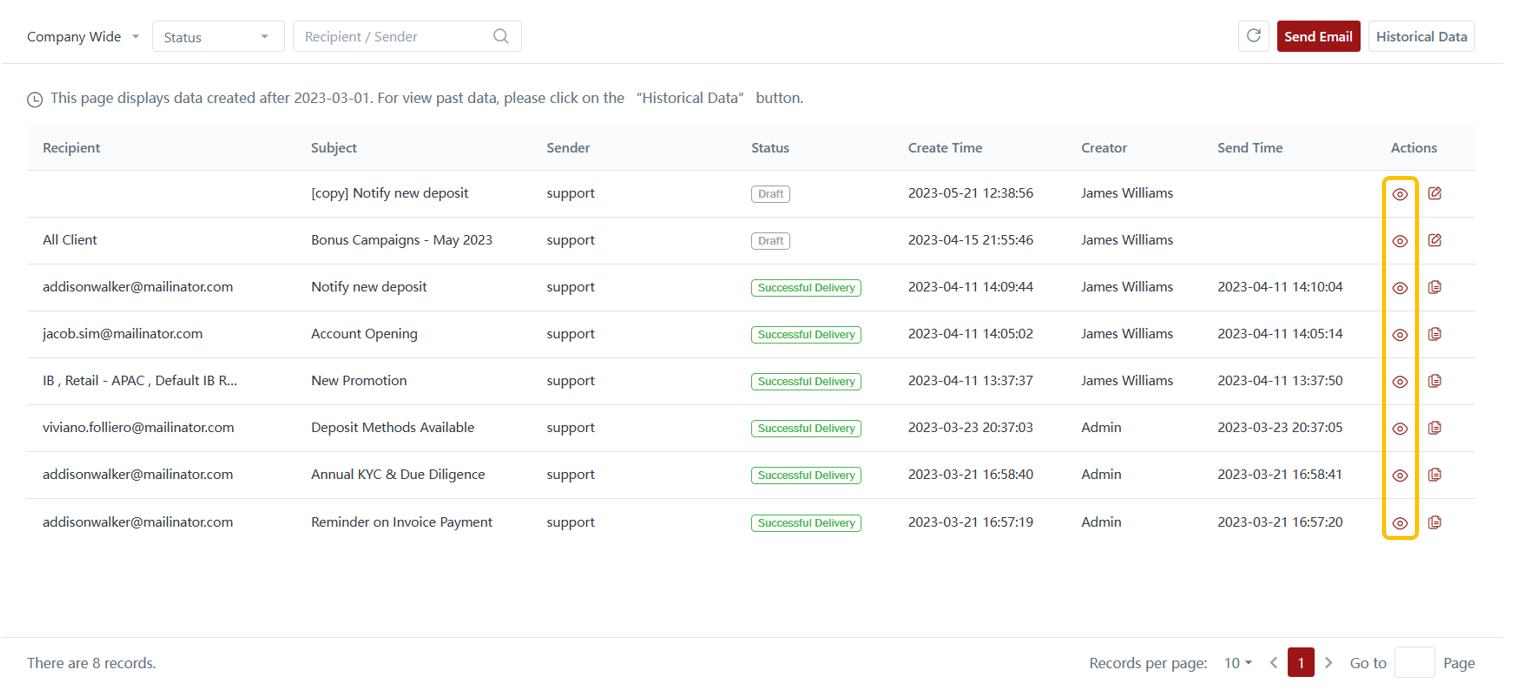Duplicate the 'Deposit Methods Available' email
This screenshot has height=699, width=1522.
[x=1435, y=428]
